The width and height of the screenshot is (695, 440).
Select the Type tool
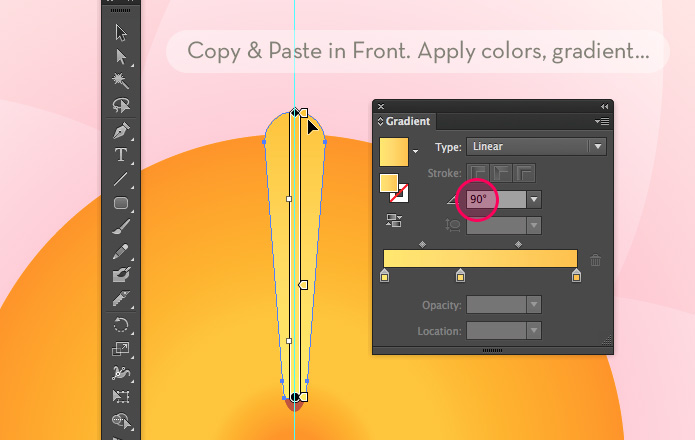point(121,155)
